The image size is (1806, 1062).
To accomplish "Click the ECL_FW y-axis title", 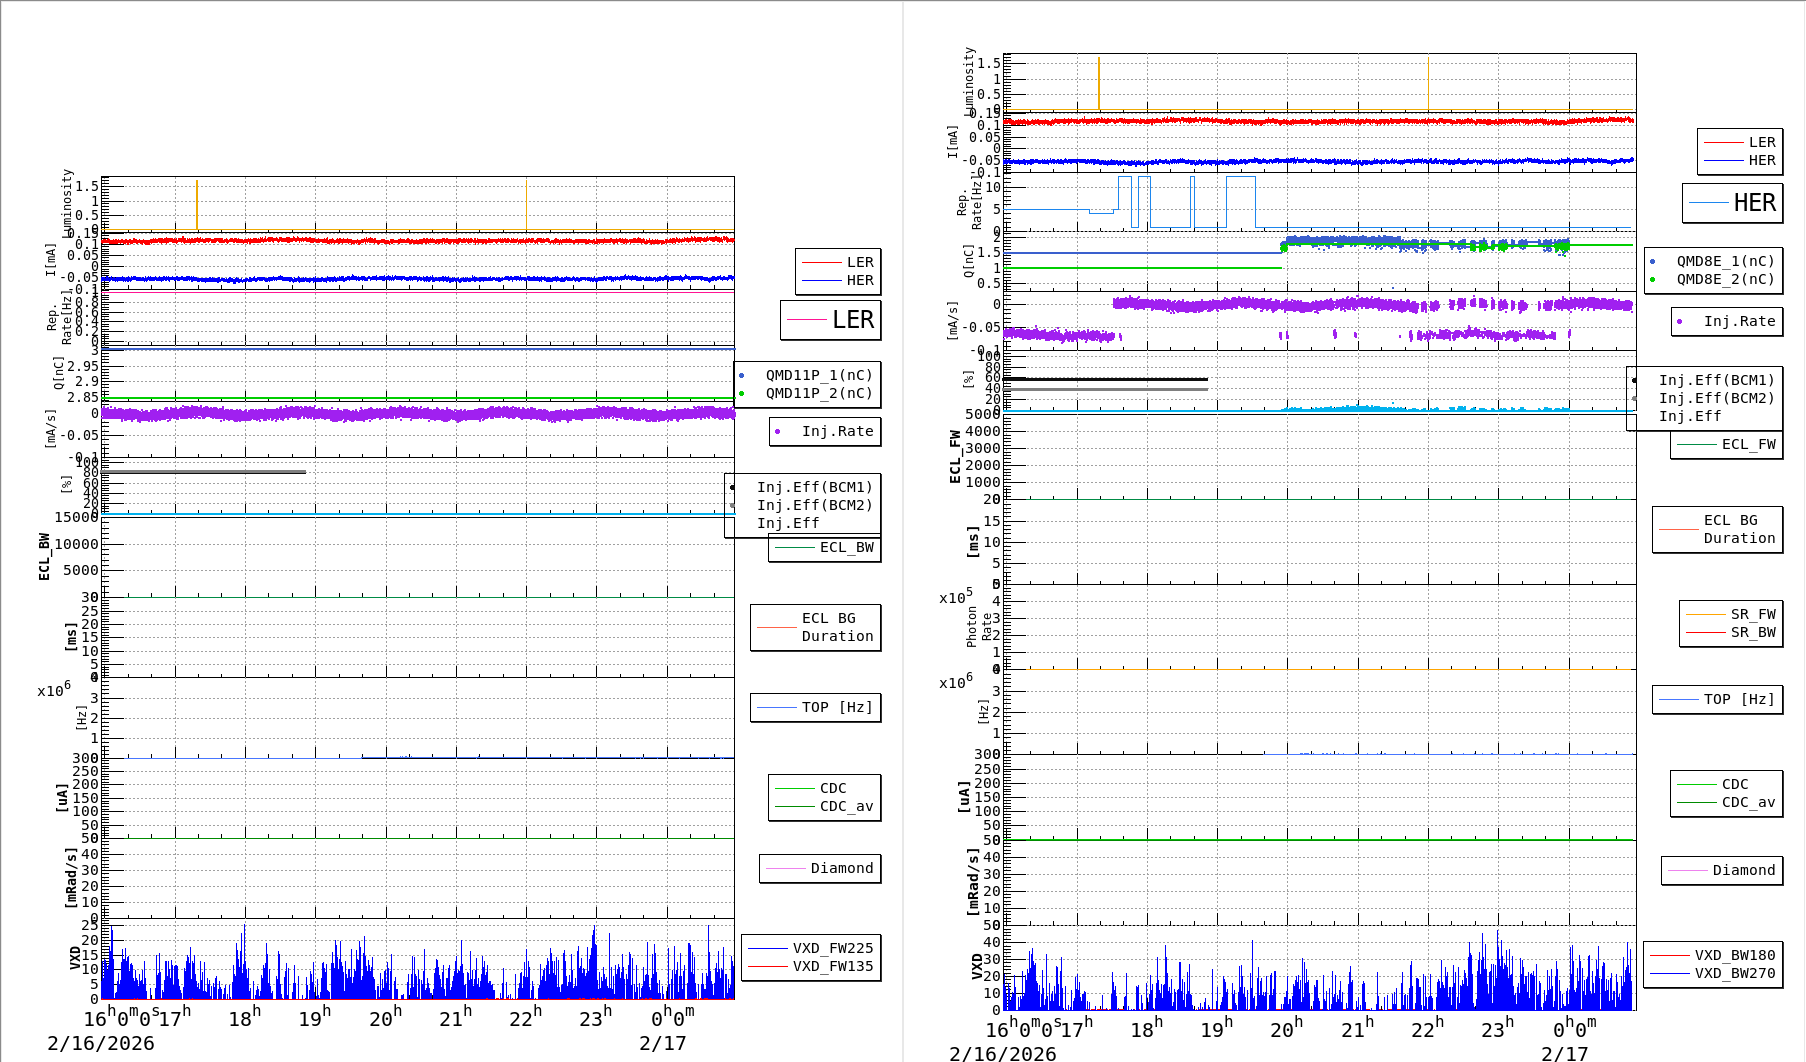I will click(955, 457).
